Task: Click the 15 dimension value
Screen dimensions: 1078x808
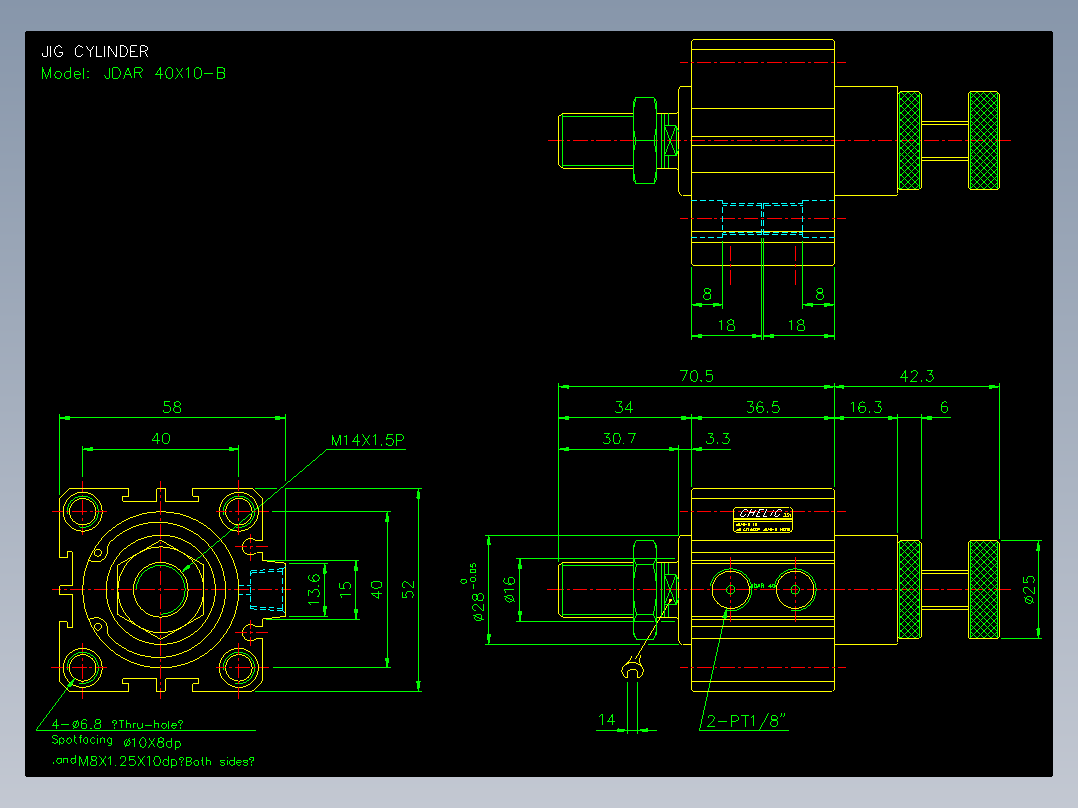Action: tap(345, 589)
